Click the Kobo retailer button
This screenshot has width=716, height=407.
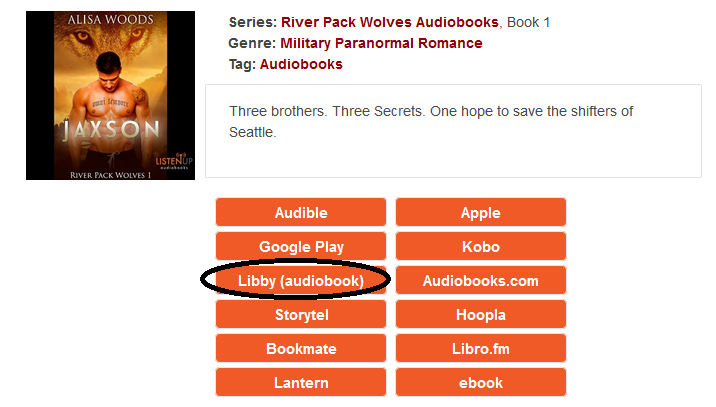tap(481, 247)
